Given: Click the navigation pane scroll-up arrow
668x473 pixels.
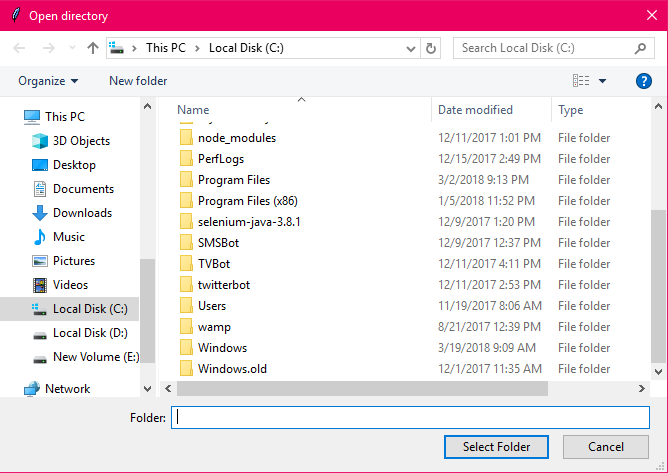Looking at the screenshot, I should coord(147,107).
